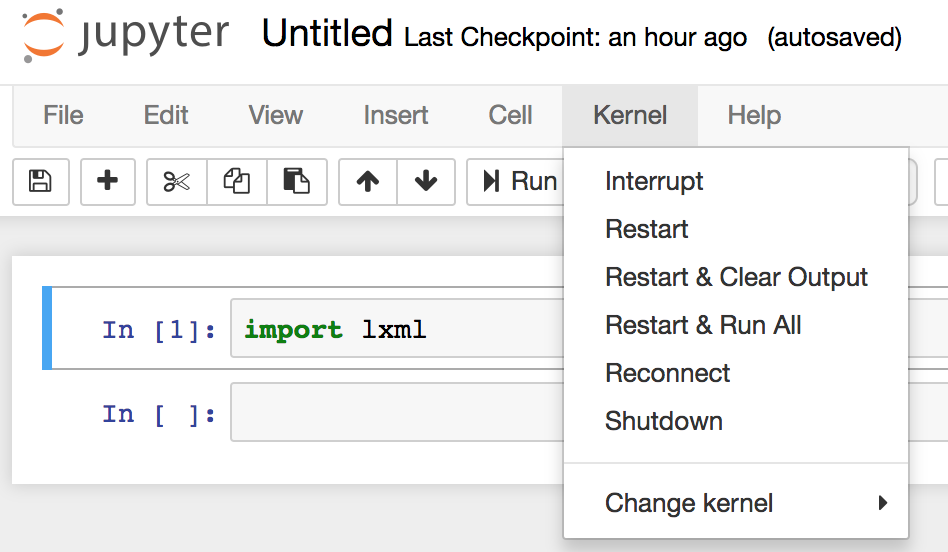Move selected cell down with the arrow
This screenshot has width=948, height=552.
[426, 181]
